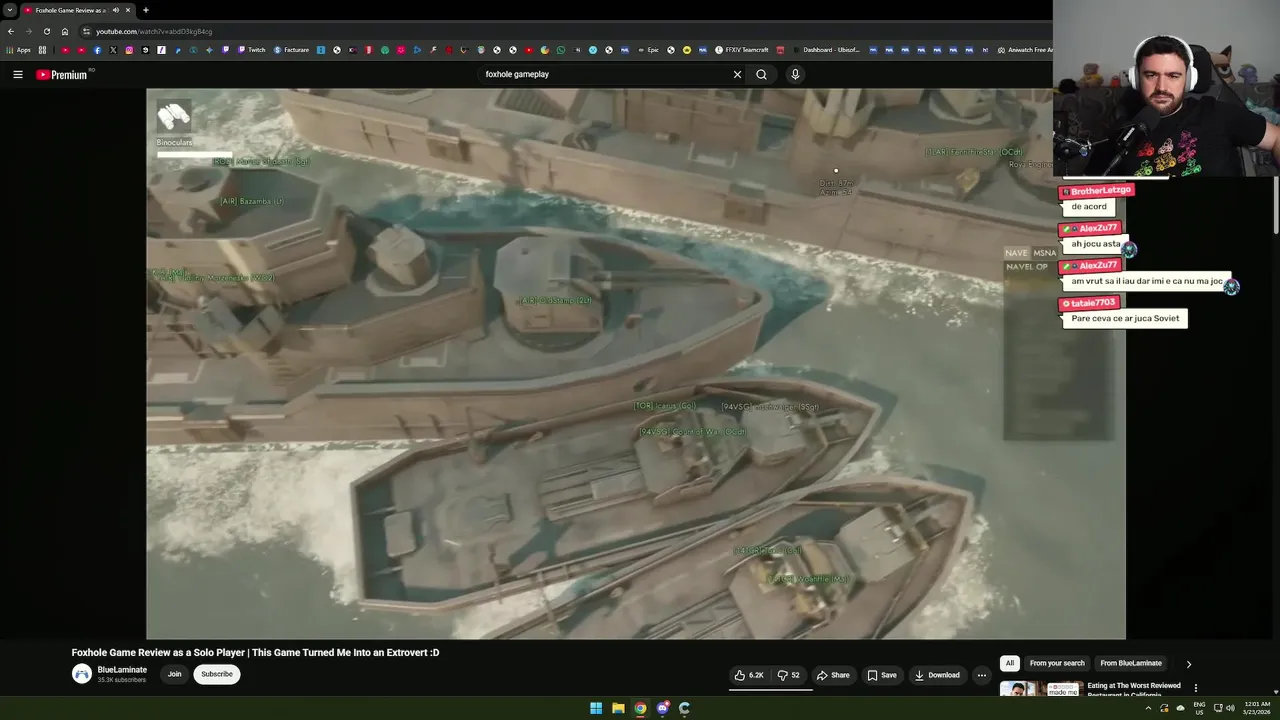Open Chrome from the taskbar
The height and width of the screenshot is (720, 1280).
tap(640, 708)
